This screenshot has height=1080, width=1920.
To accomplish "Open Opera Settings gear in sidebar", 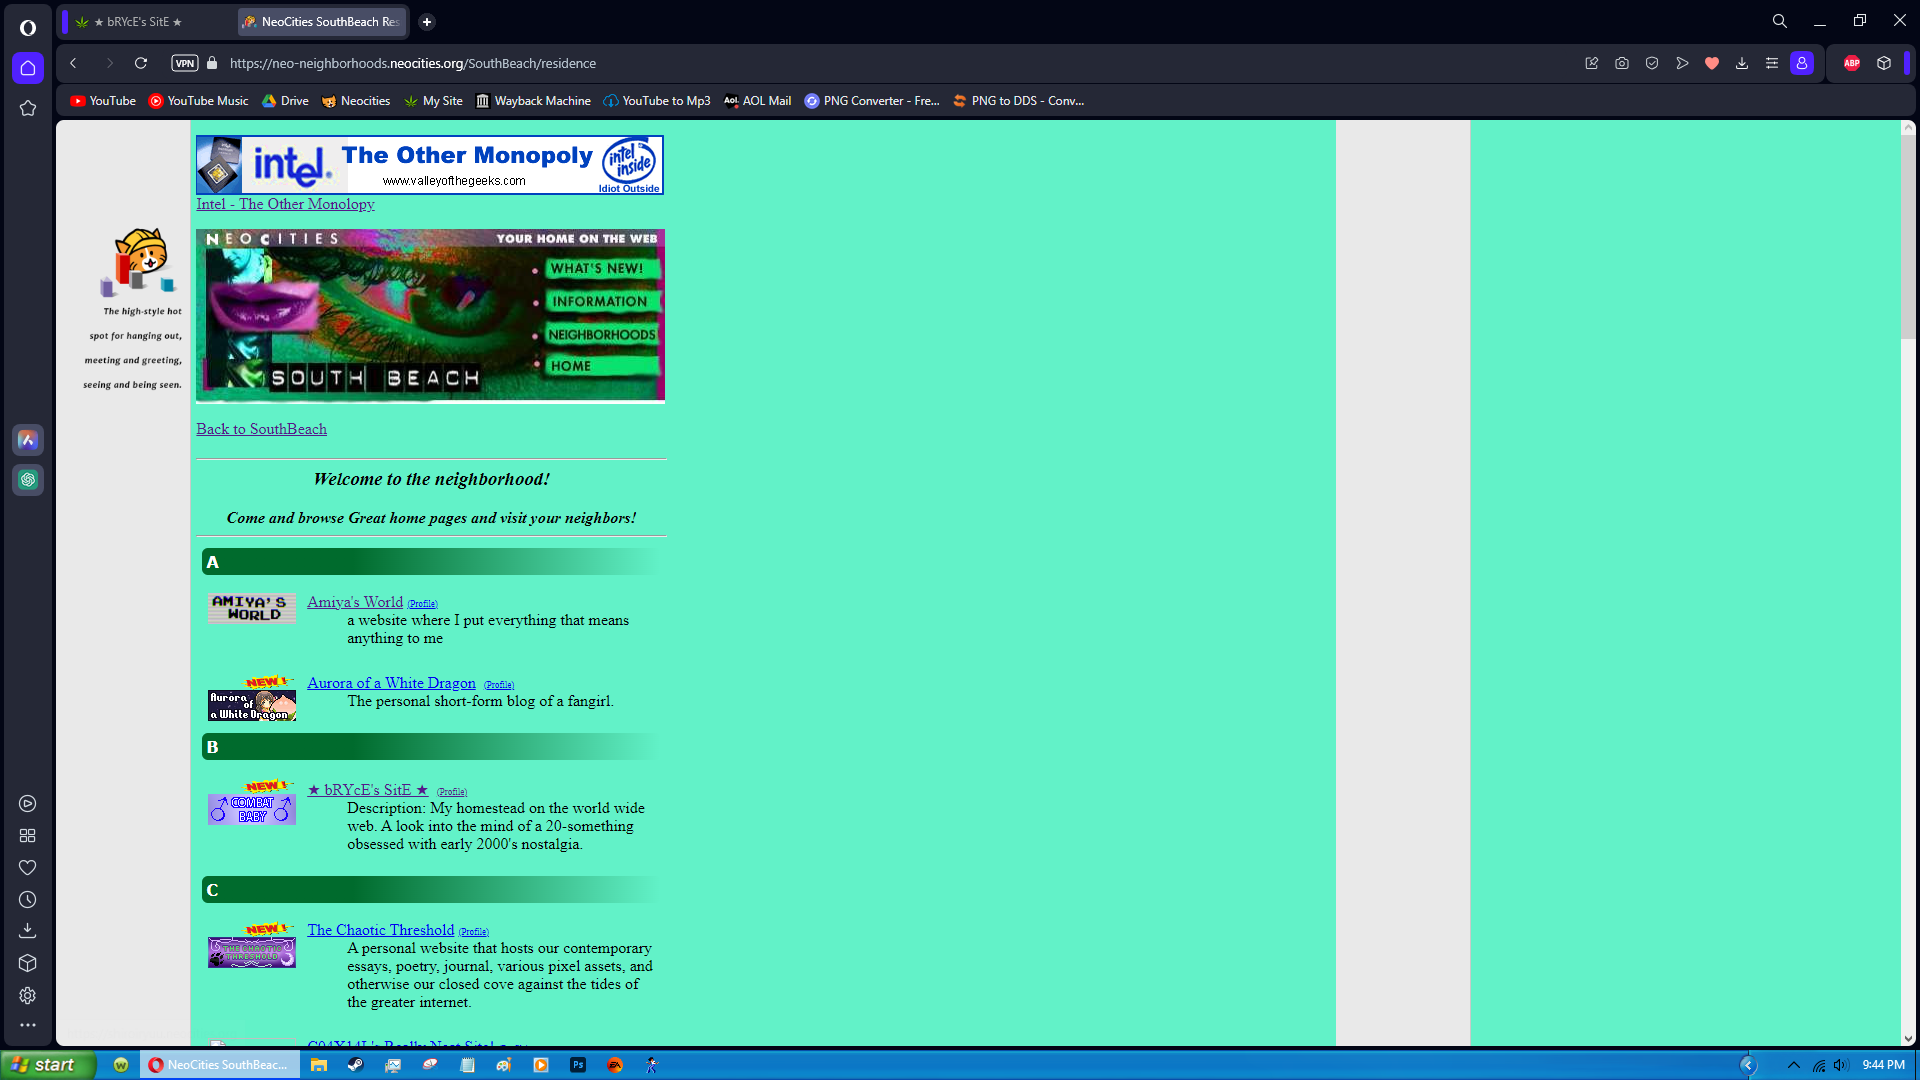I will tap(27, 996).
